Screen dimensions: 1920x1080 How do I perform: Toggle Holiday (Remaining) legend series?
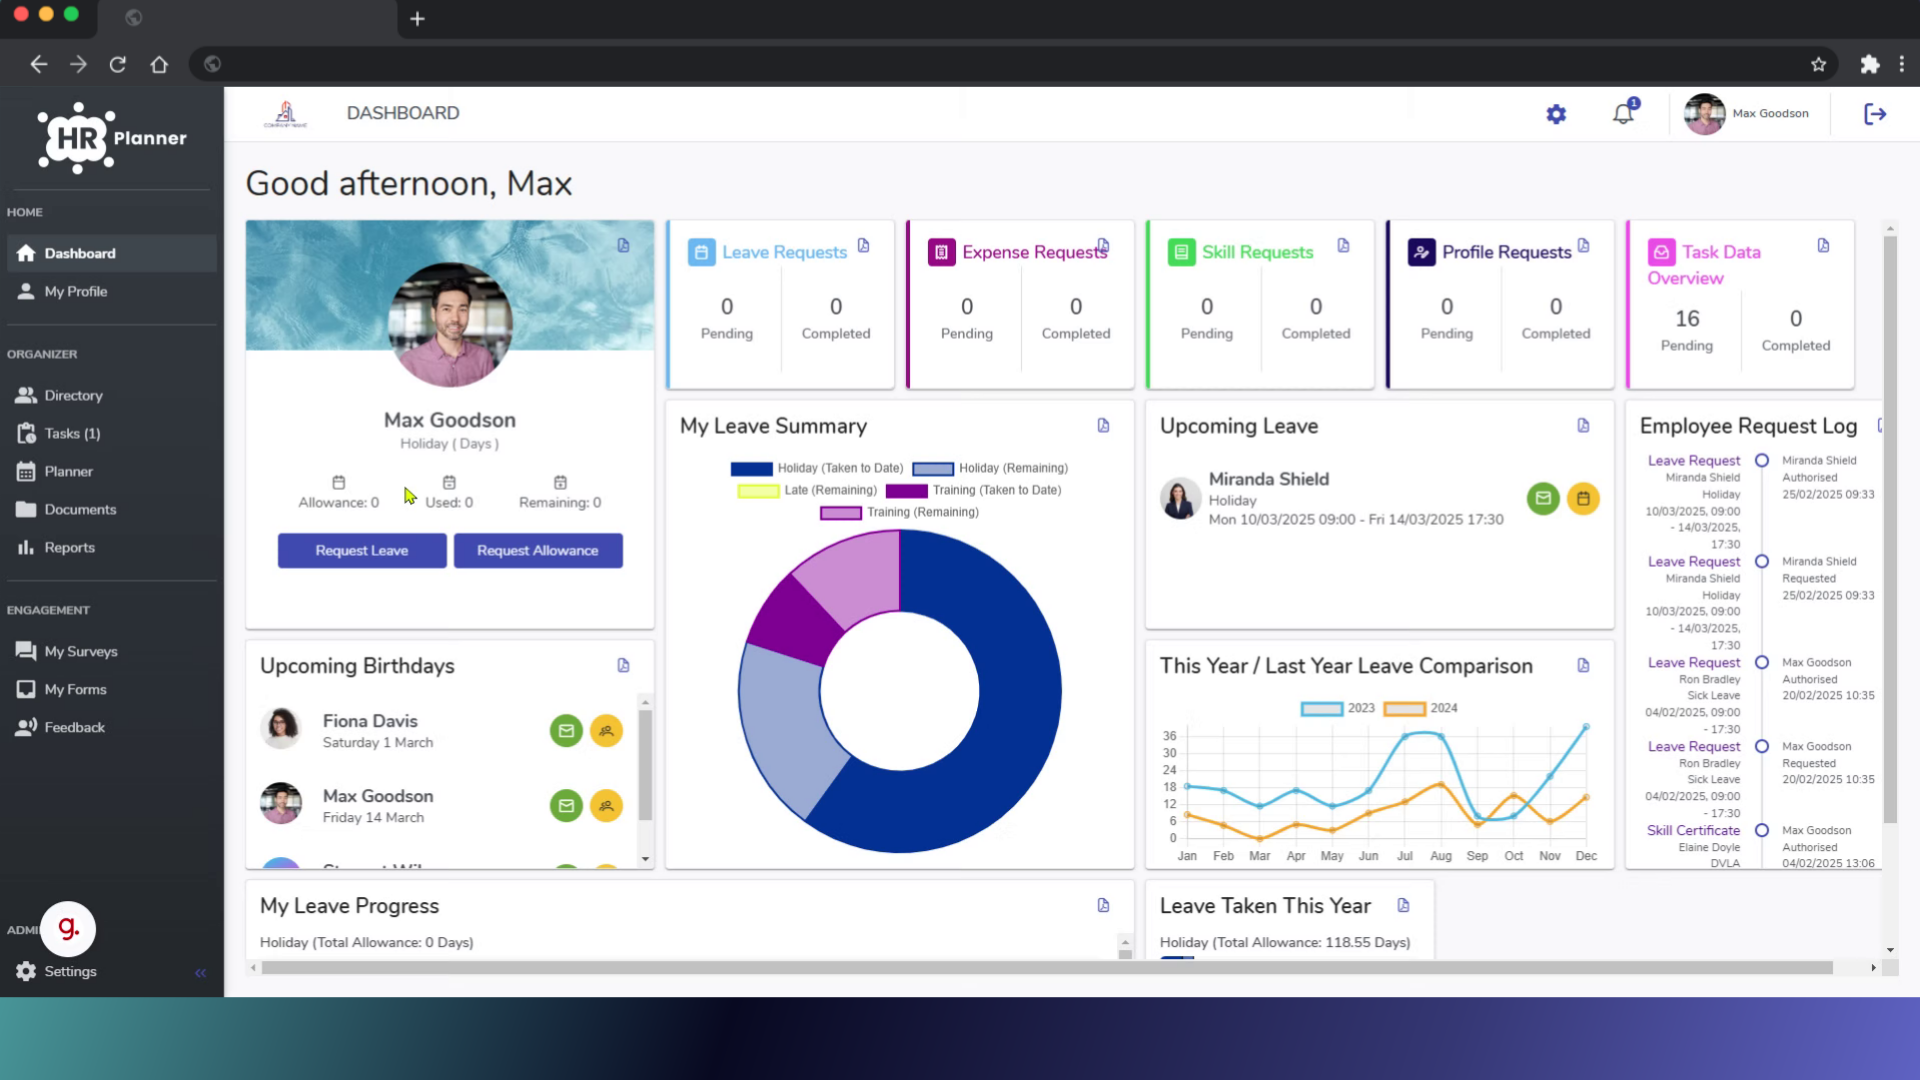click(x=990, y=468)
